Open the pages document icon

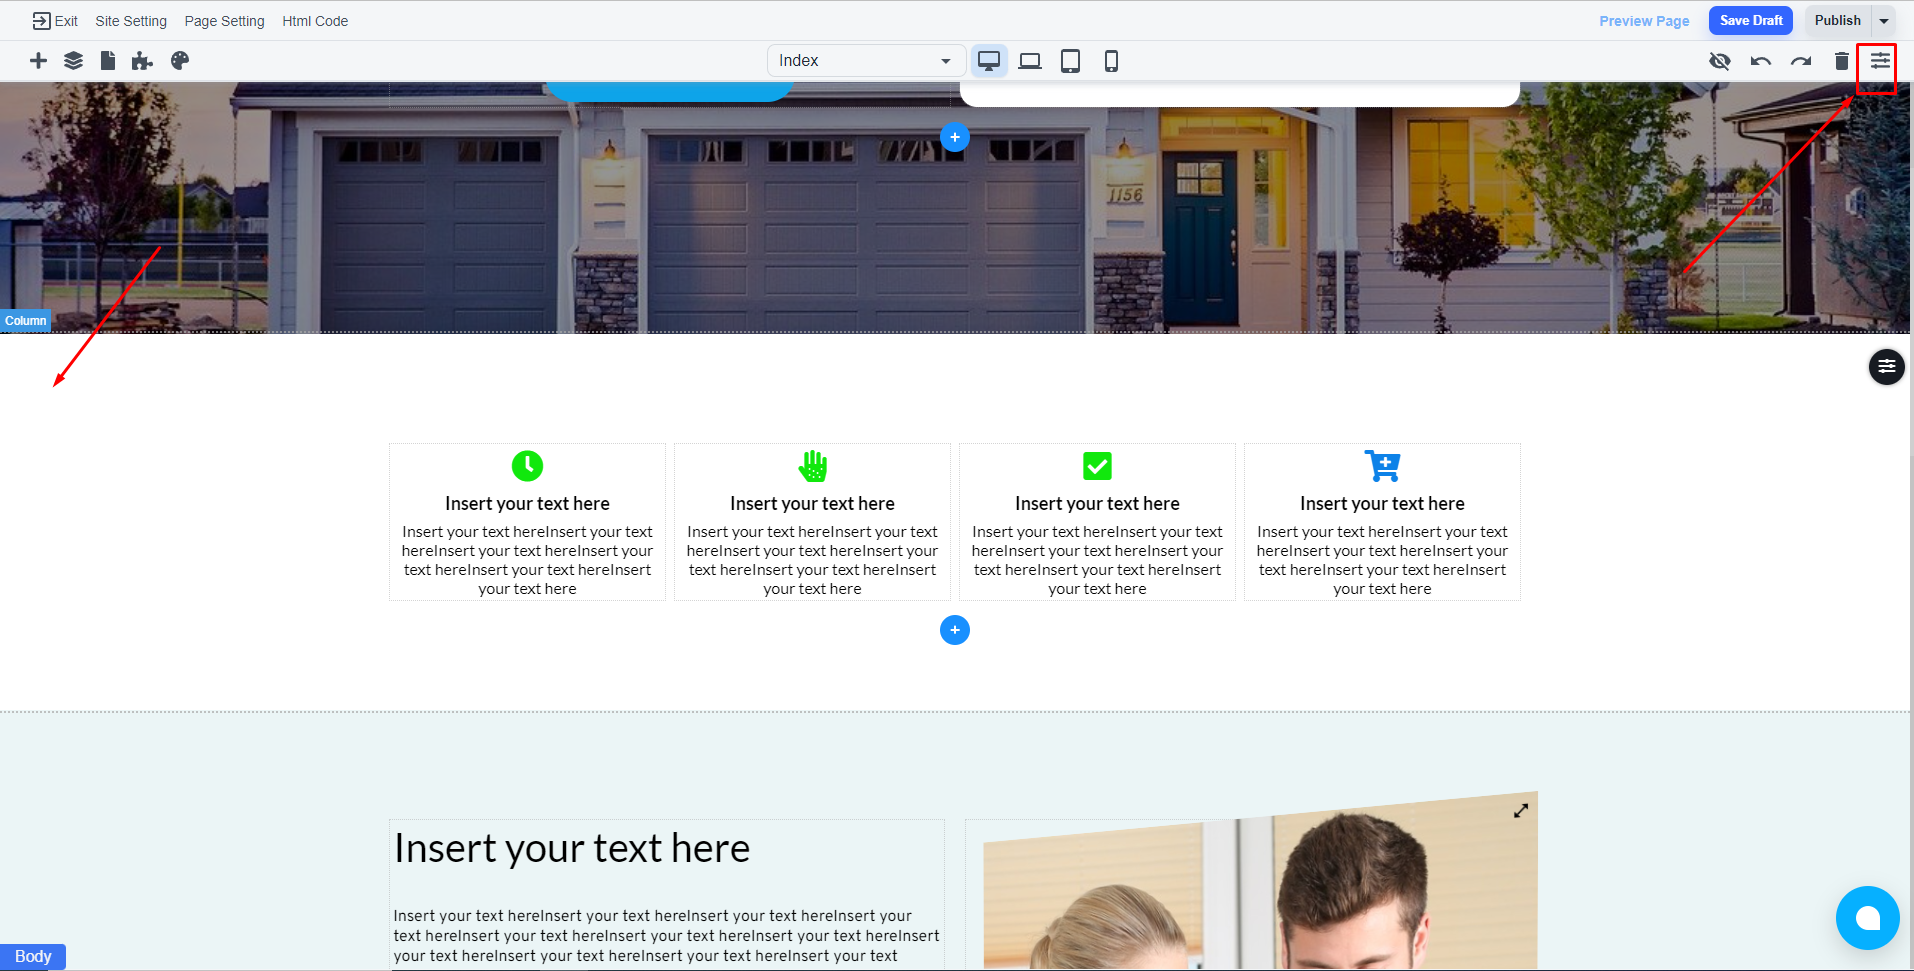tap(108, 61)
